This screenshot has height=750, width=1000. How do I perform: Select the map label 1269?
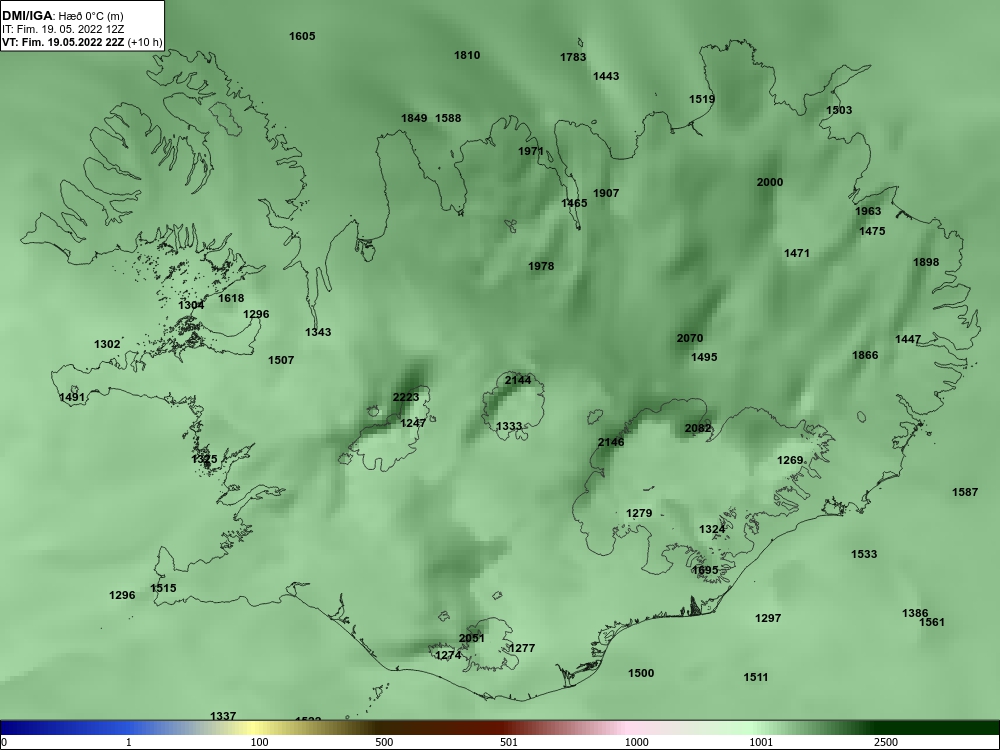[x=790, y=460]
